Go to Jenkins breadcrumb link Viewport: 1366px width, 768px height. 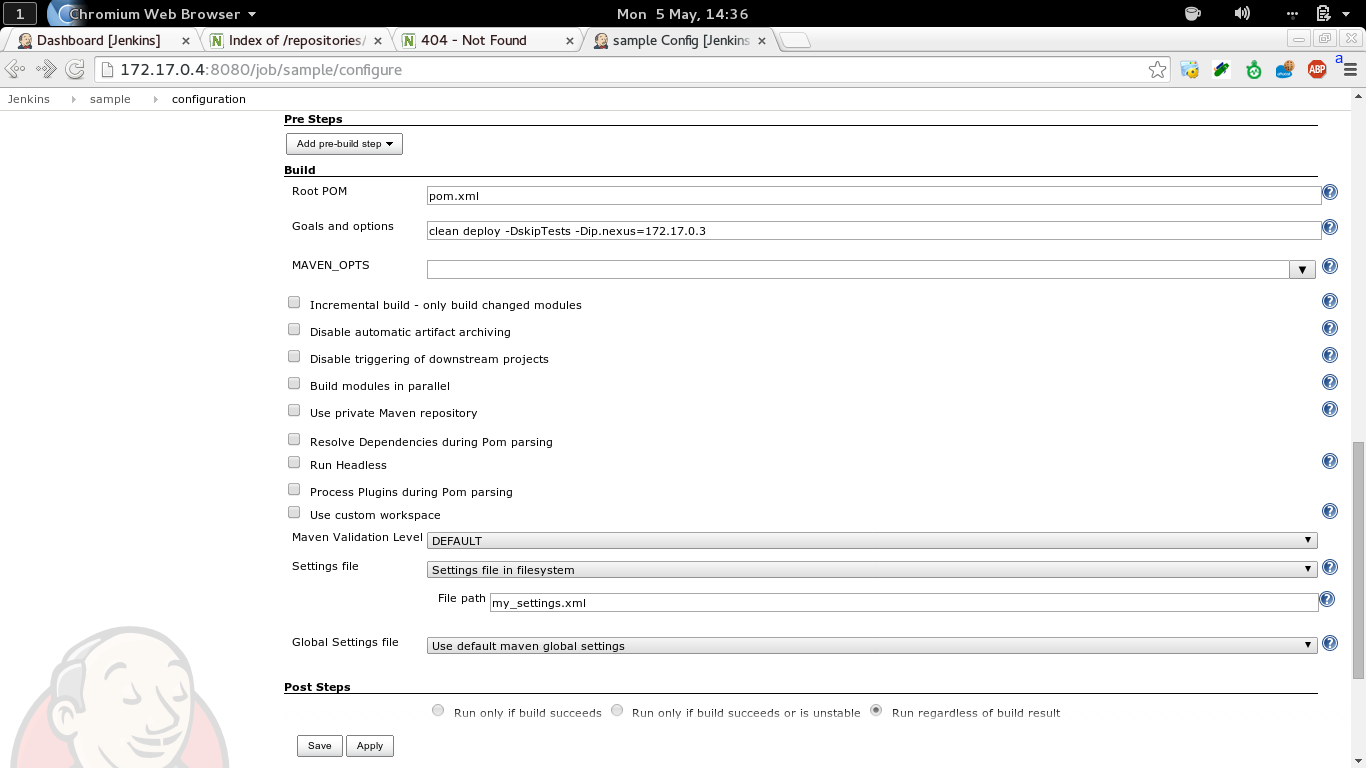click(x=29, y=99)
